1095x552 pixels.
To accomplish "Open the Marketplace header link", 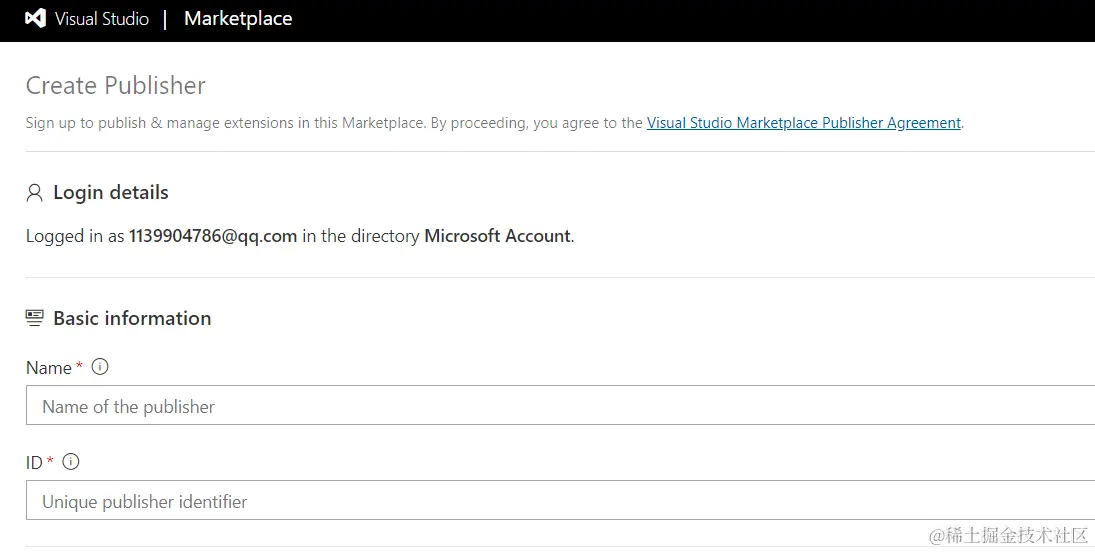I will coord(238,19).
